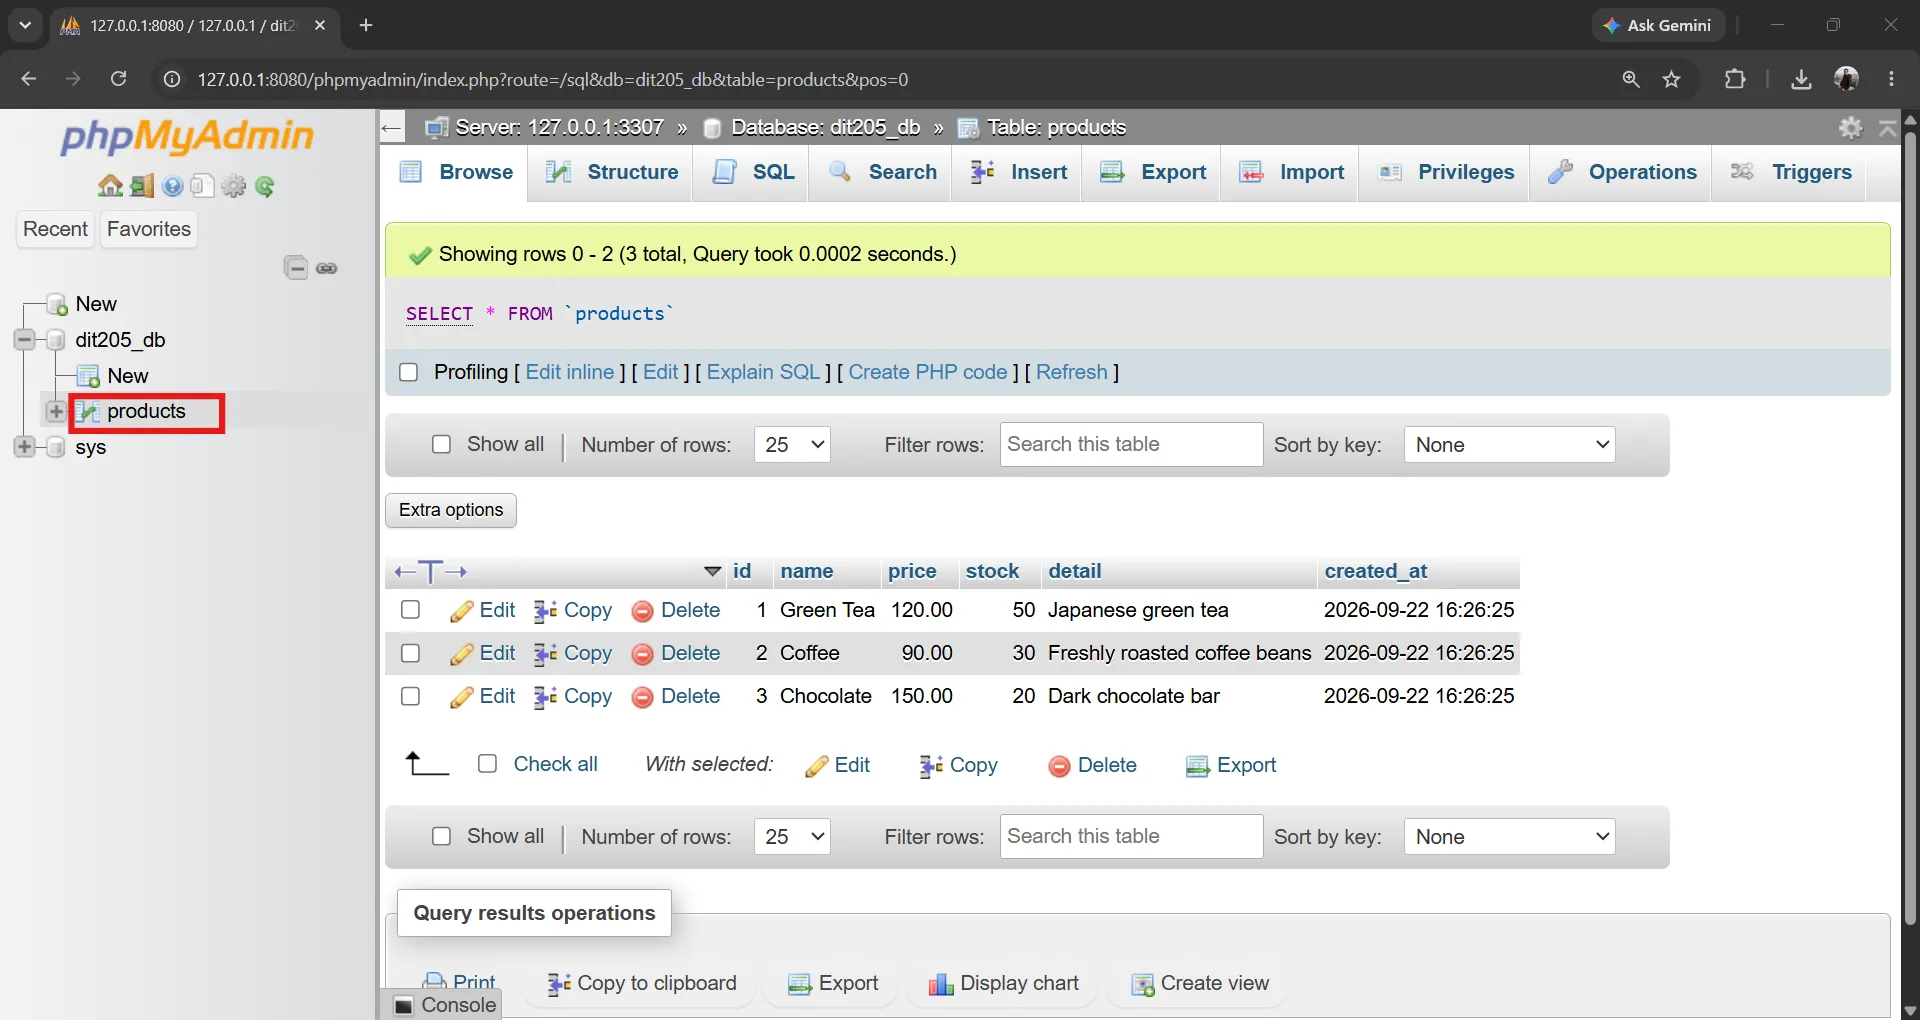Open lower Sort by key dropdown

pyautogui.click(x=1510, y=837)
